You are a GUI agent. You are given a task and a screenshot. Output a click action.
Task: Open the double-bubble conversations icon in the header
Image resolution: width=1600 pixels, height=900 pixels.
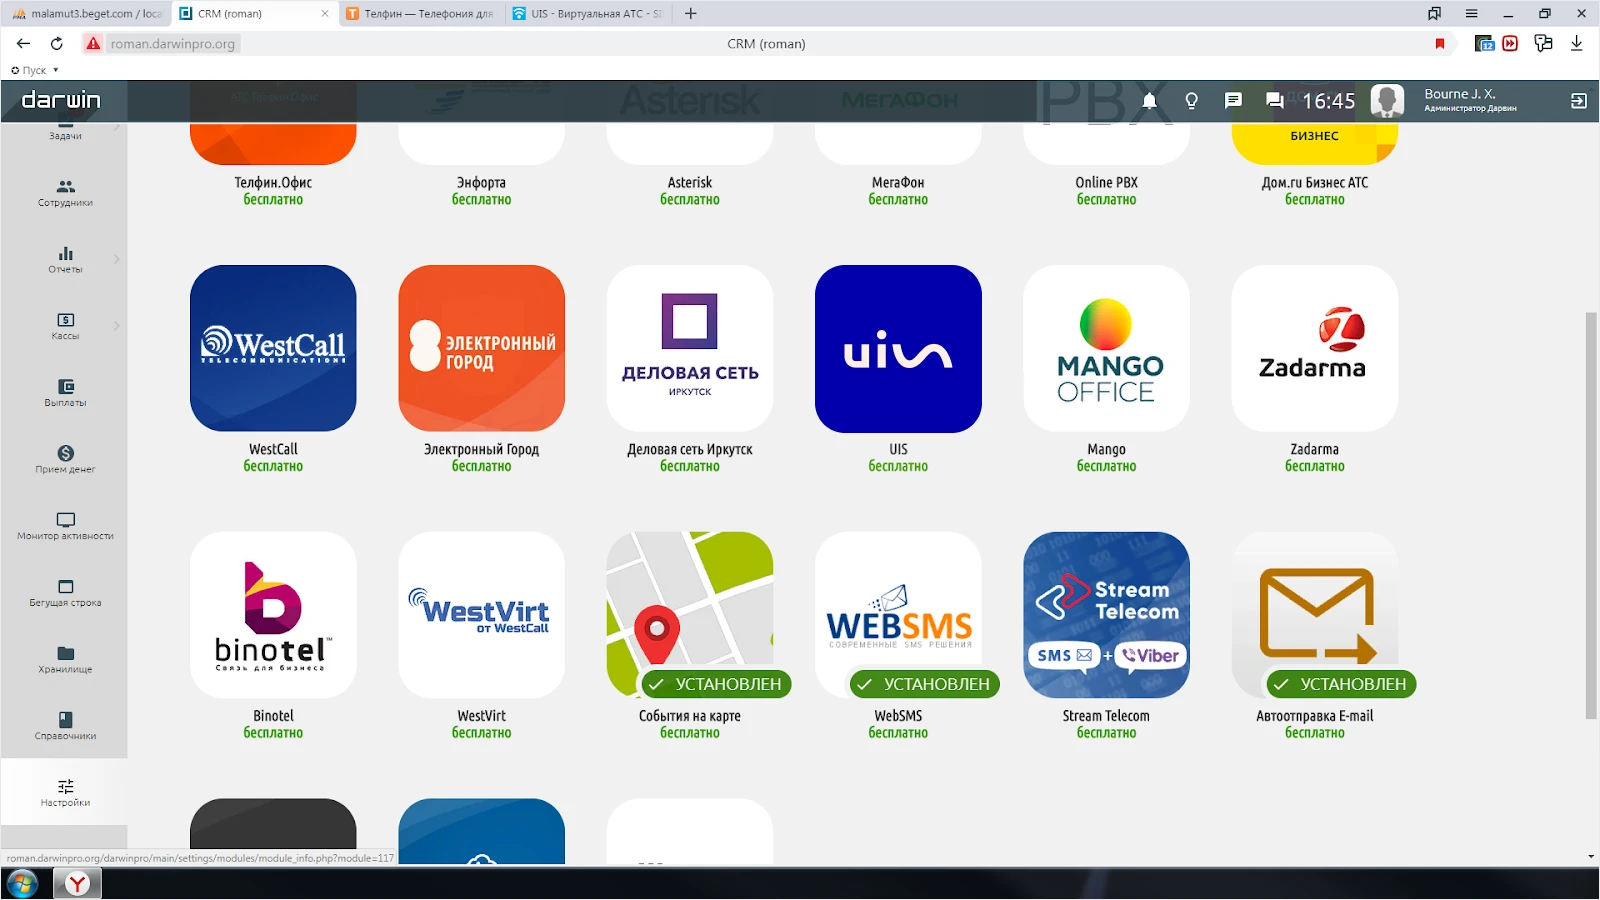(1275, 101)
